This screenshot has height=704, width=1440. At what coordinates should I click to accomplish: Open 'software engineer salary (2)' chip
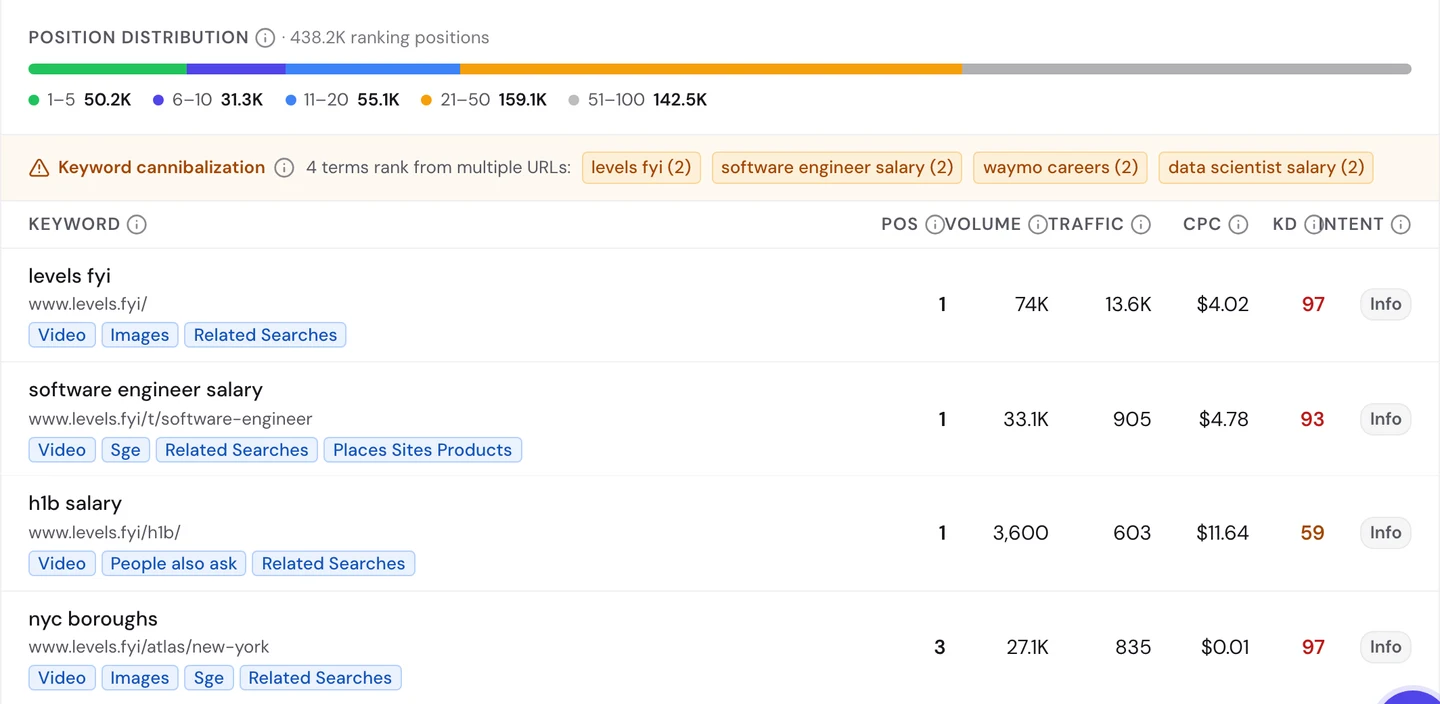pos(837,168)
